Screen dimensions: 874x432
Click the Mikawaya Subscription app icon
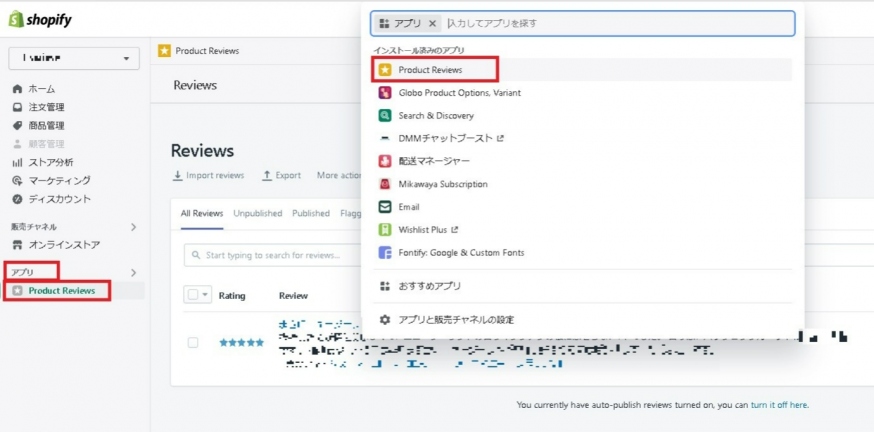coord(385,184)
